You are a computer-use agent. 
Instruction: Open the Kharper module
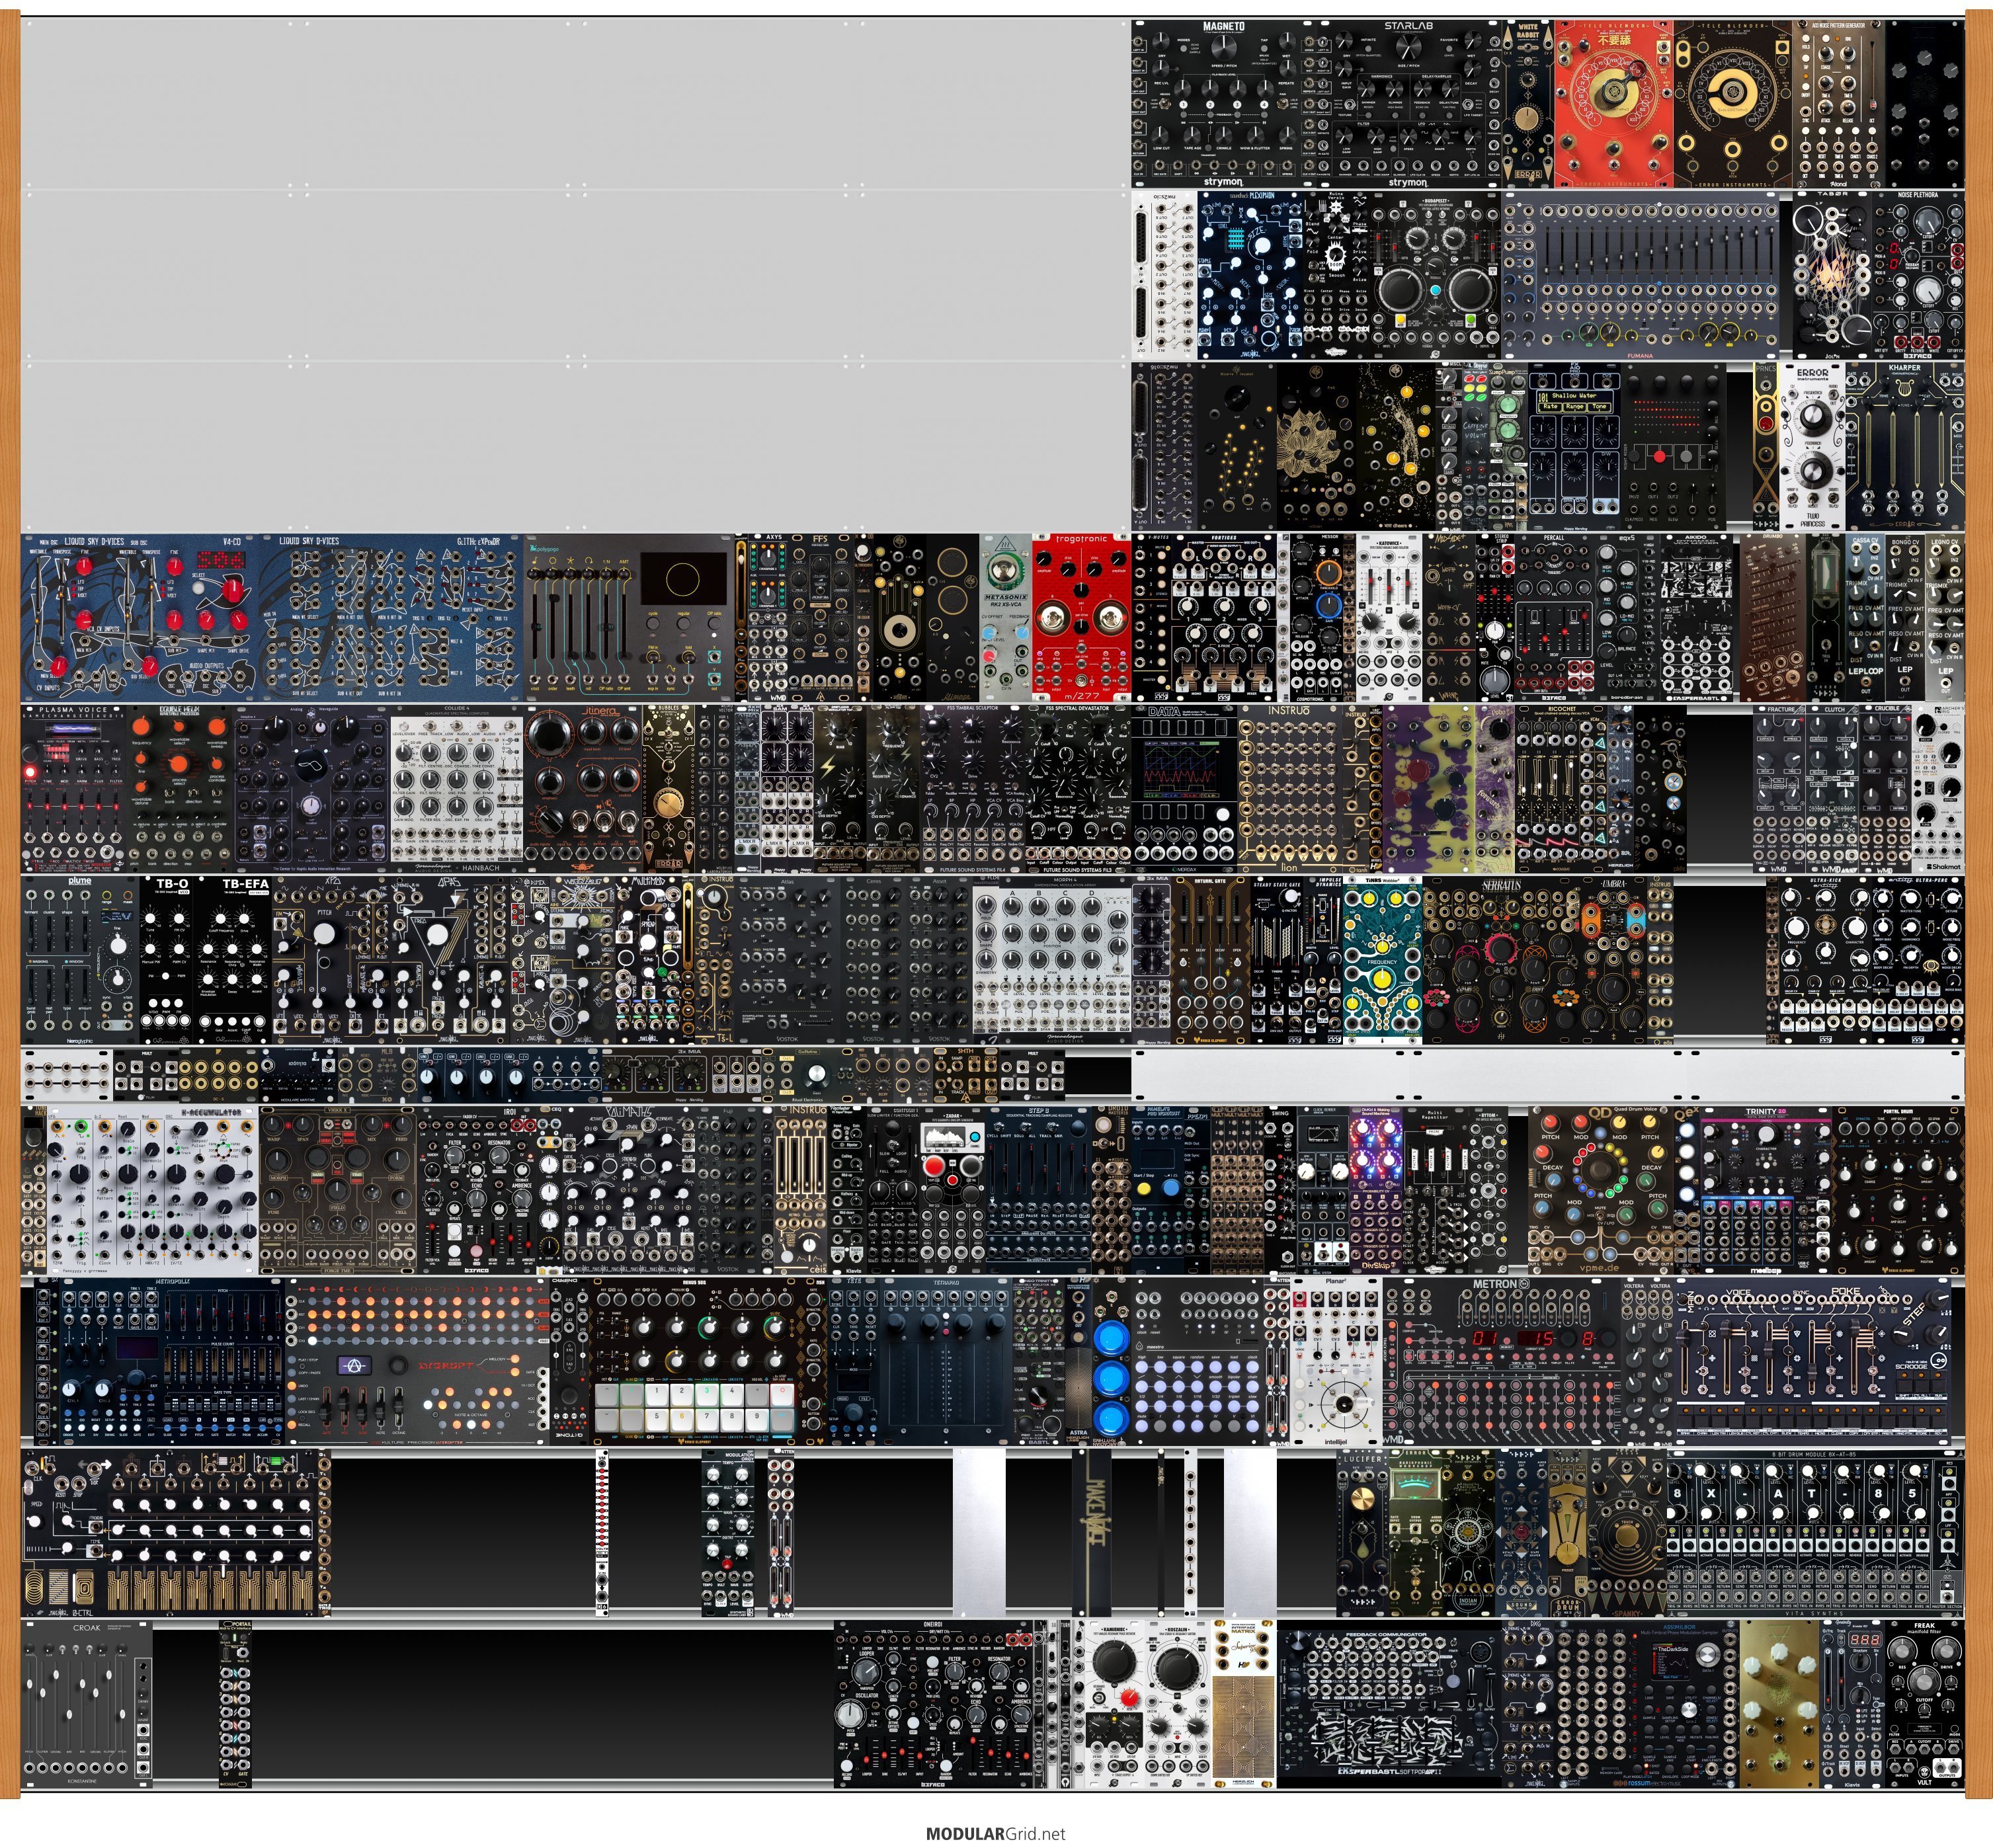[x=1904, y=446]
